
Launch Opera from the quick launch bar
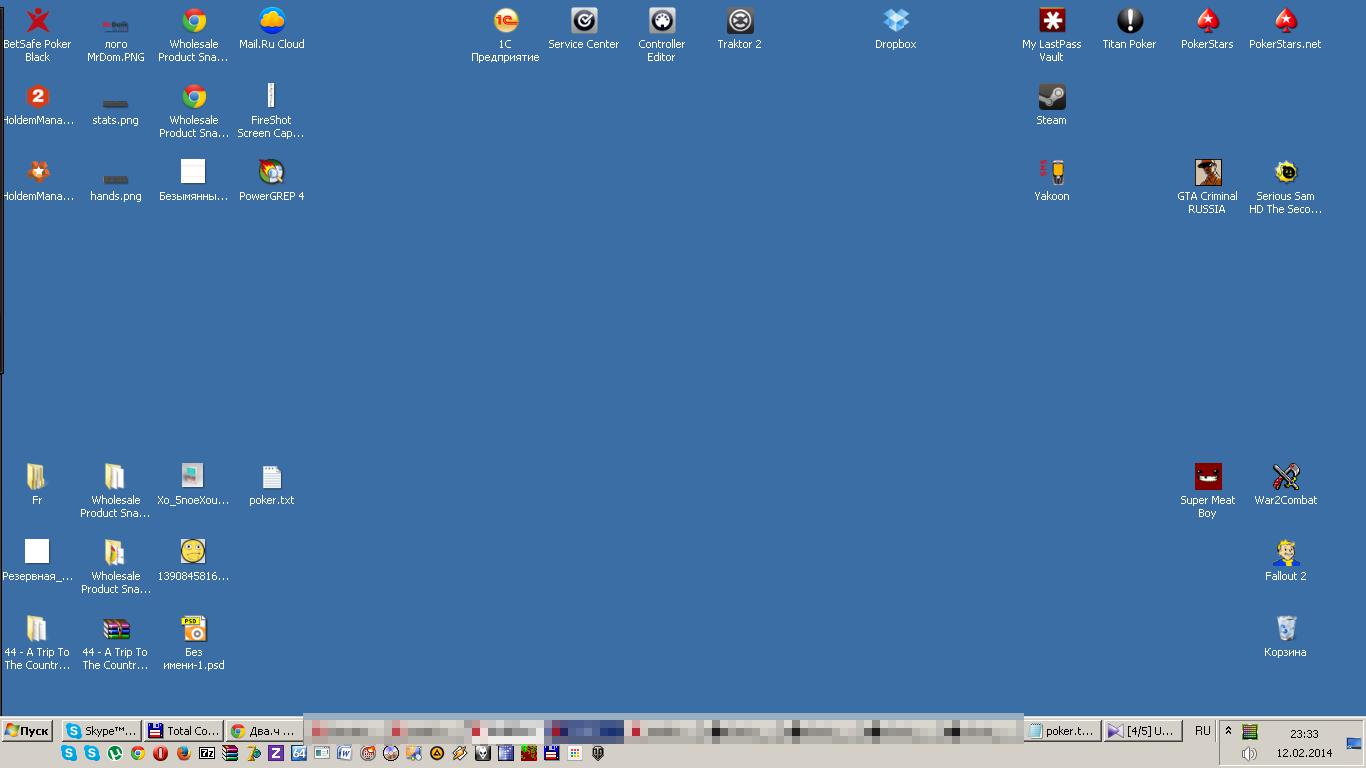click(x=161, y=753)
